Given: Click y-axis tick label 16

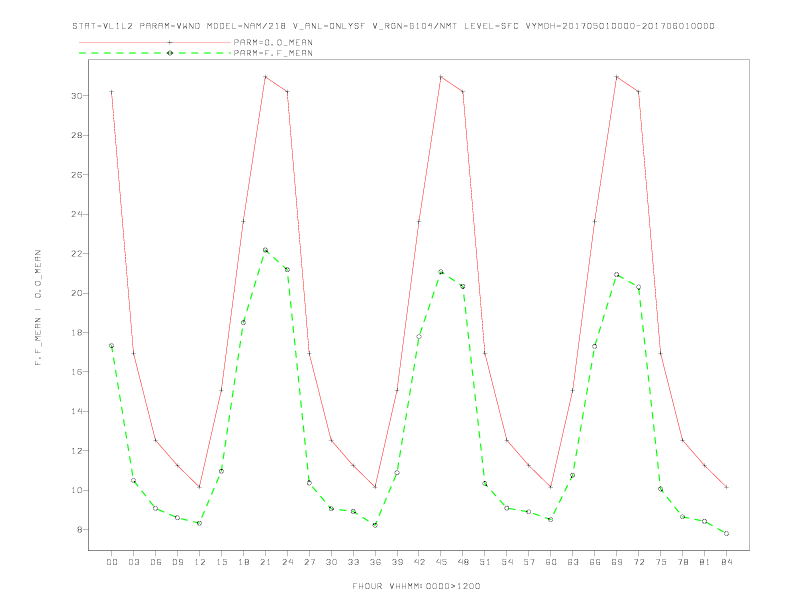Looking at the screenshot, I should [x=77, y=372].
